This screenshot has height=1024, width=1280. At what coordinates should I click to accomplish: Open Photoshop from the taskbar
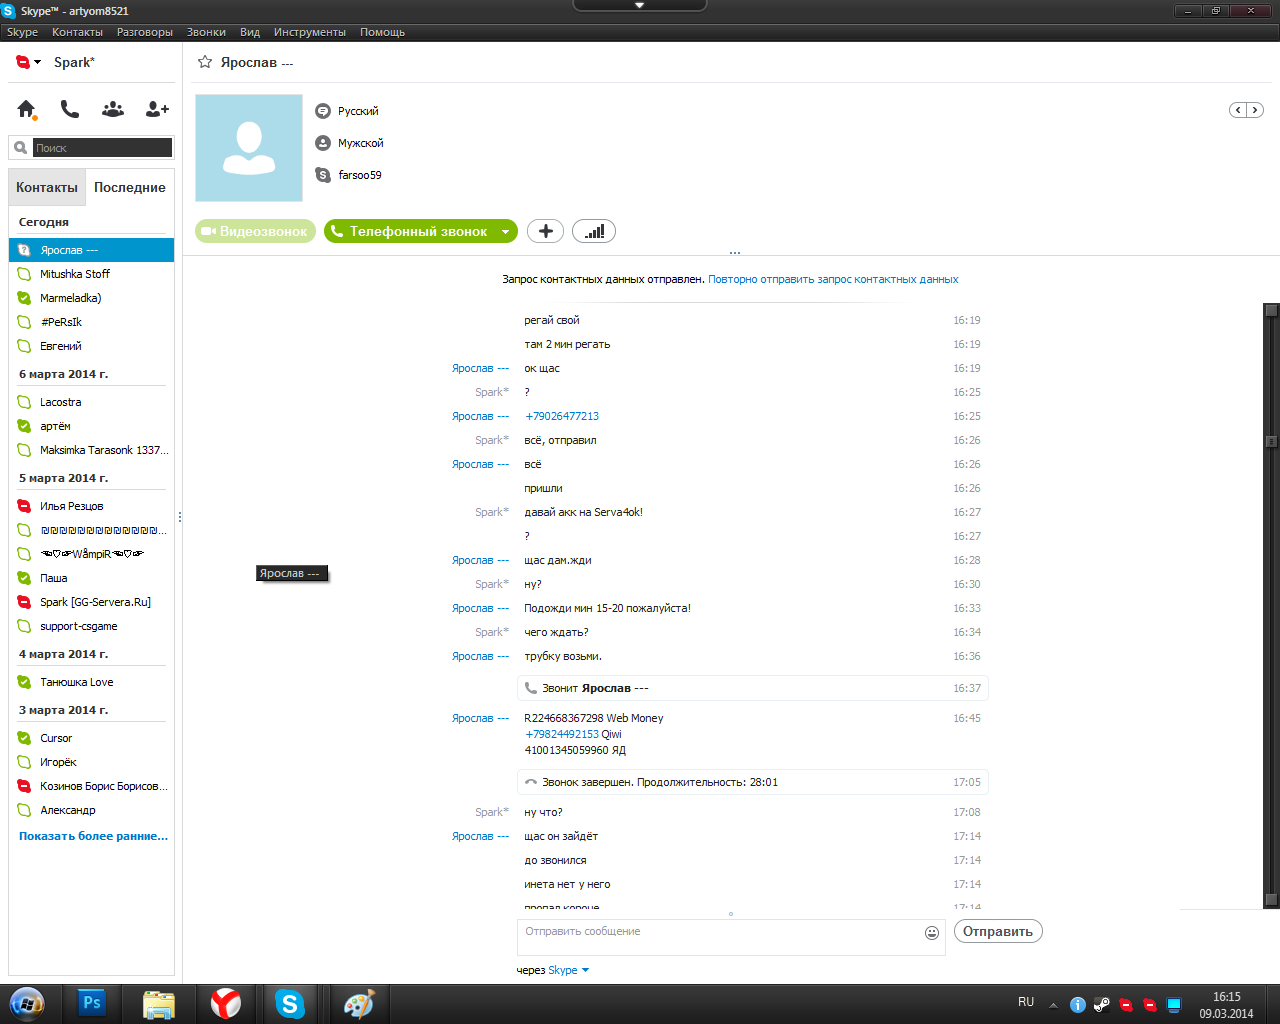tap(92, 1003)
